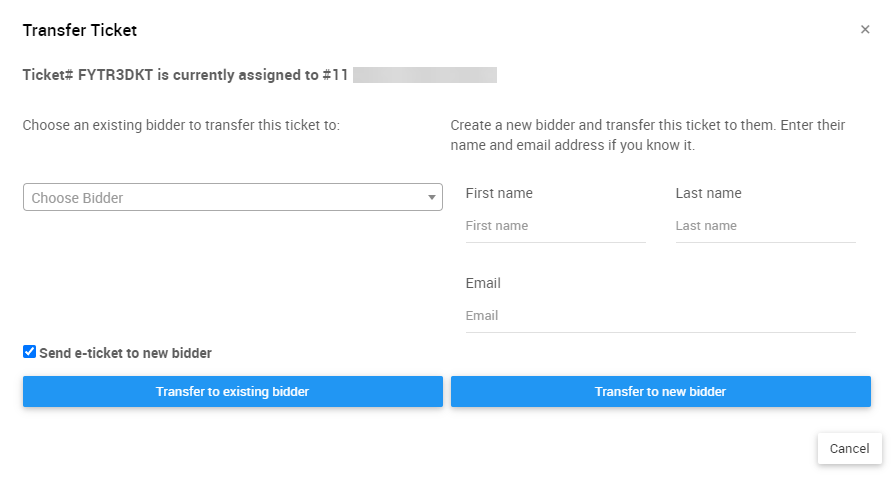
Task: Click into the Email input field
Action: coord(660,316)
